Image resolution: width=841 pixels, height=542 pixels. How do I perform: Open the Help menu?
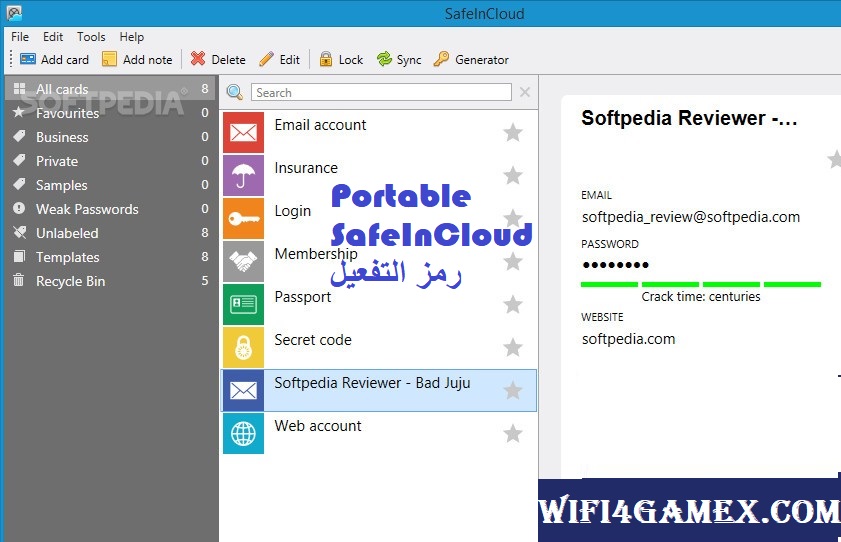pyautogui.click(x=131, y=37)
